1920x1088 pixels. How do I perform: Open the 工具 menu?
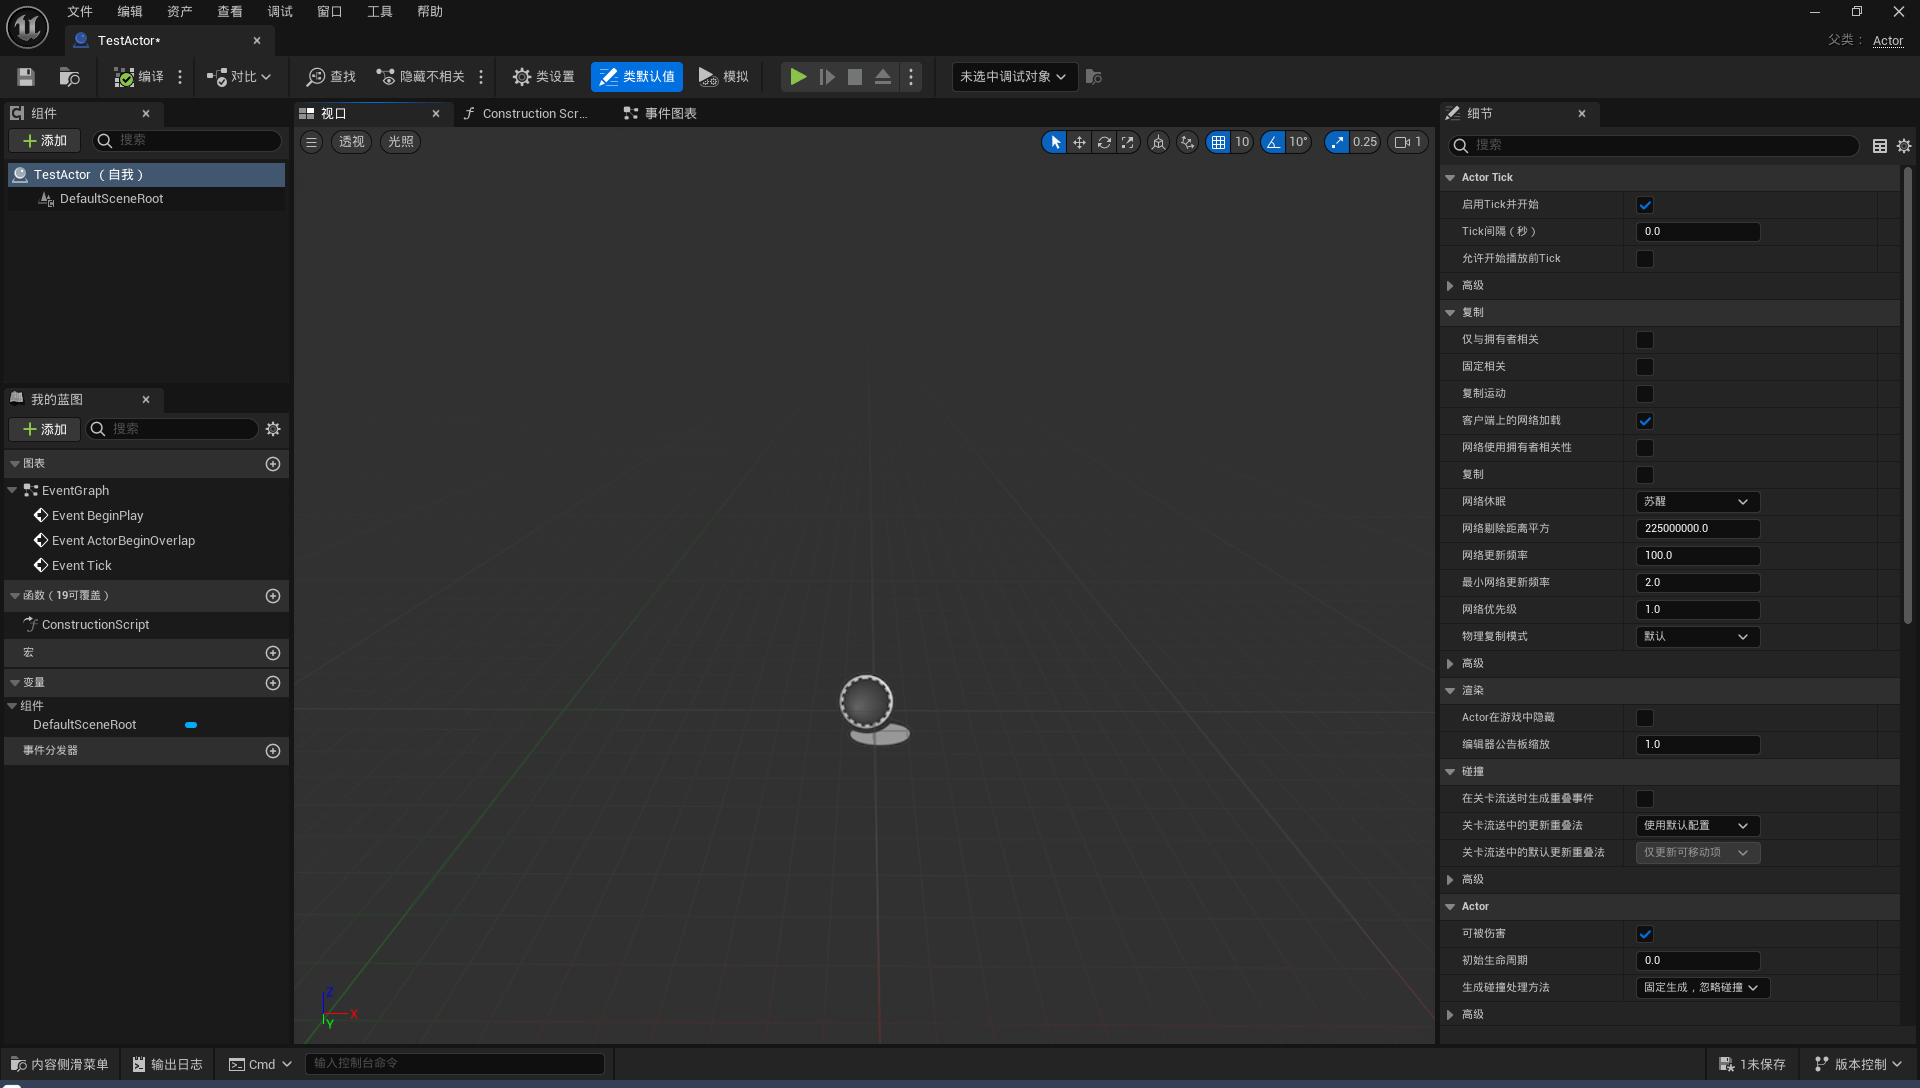[379, 12]
